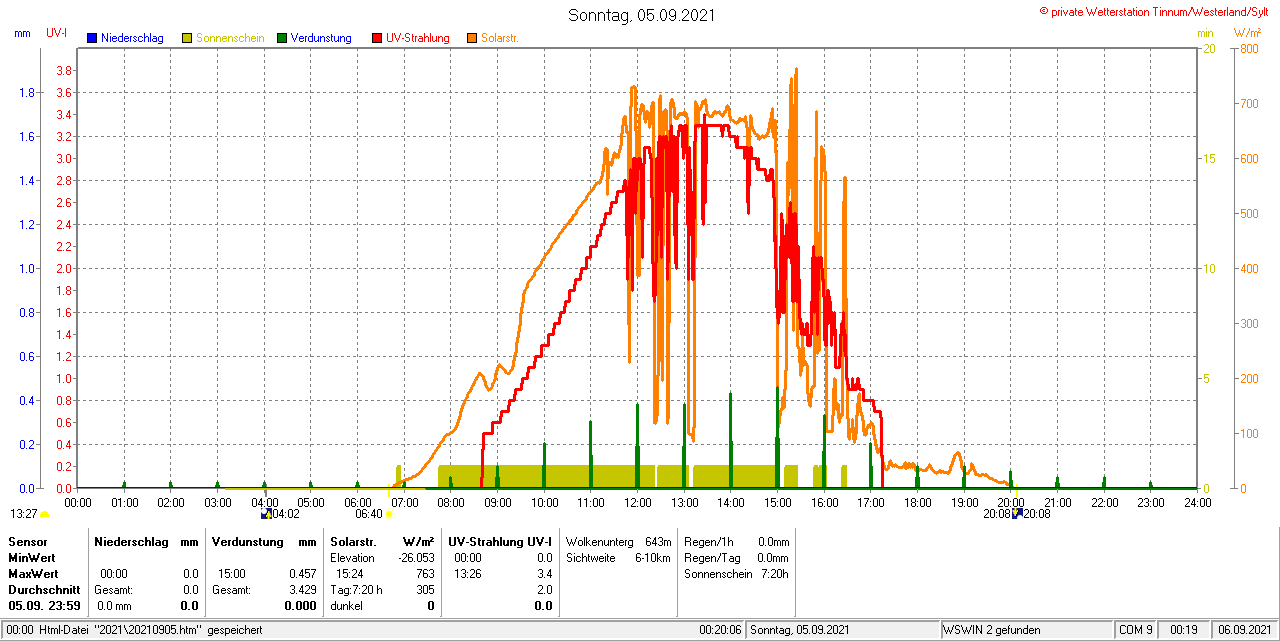
Task: Click the red UV-Strahlung legend swatch
Action: pyautogui.click(x=377, y=38)
